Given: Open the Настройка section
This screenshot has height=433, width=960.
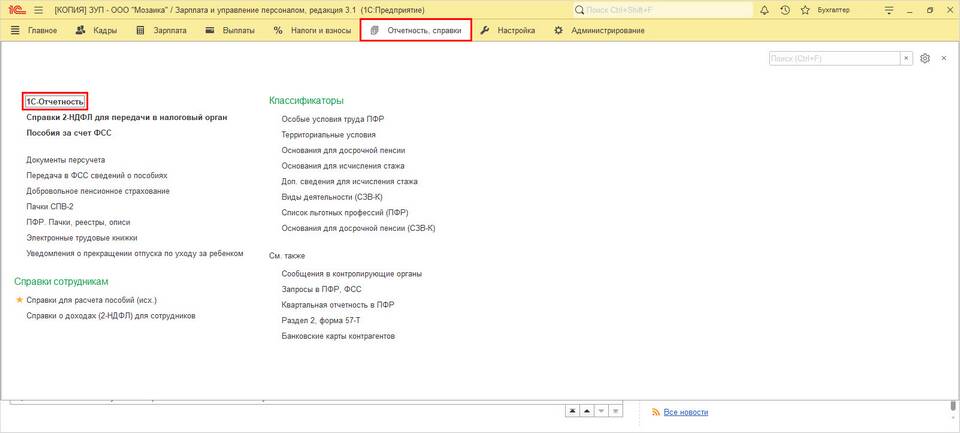Looking at the screenshot, I should (508, 31).
